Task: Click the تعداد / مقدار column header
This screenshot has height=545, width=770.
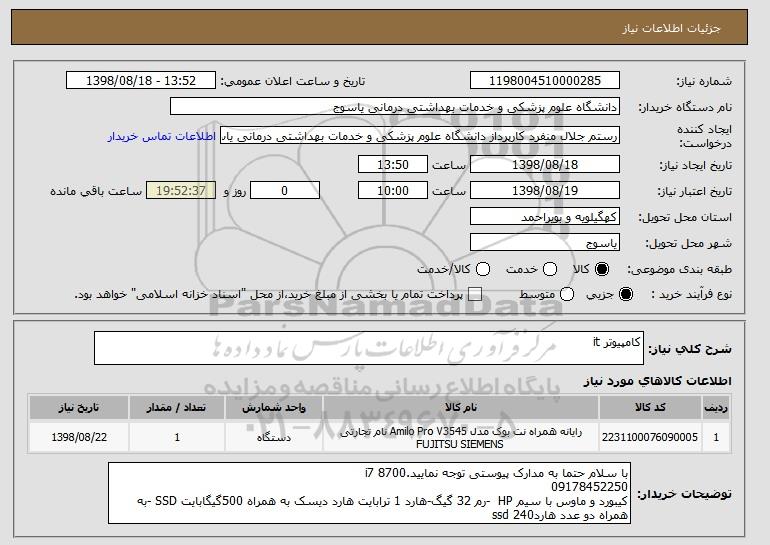Action: 177,408
